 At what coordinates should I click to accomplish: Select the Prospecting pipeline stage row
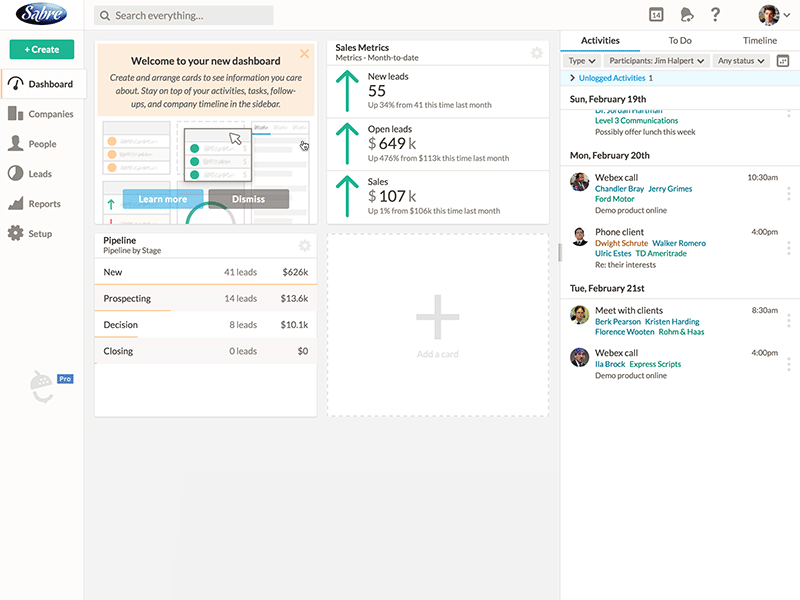point(206,298)
